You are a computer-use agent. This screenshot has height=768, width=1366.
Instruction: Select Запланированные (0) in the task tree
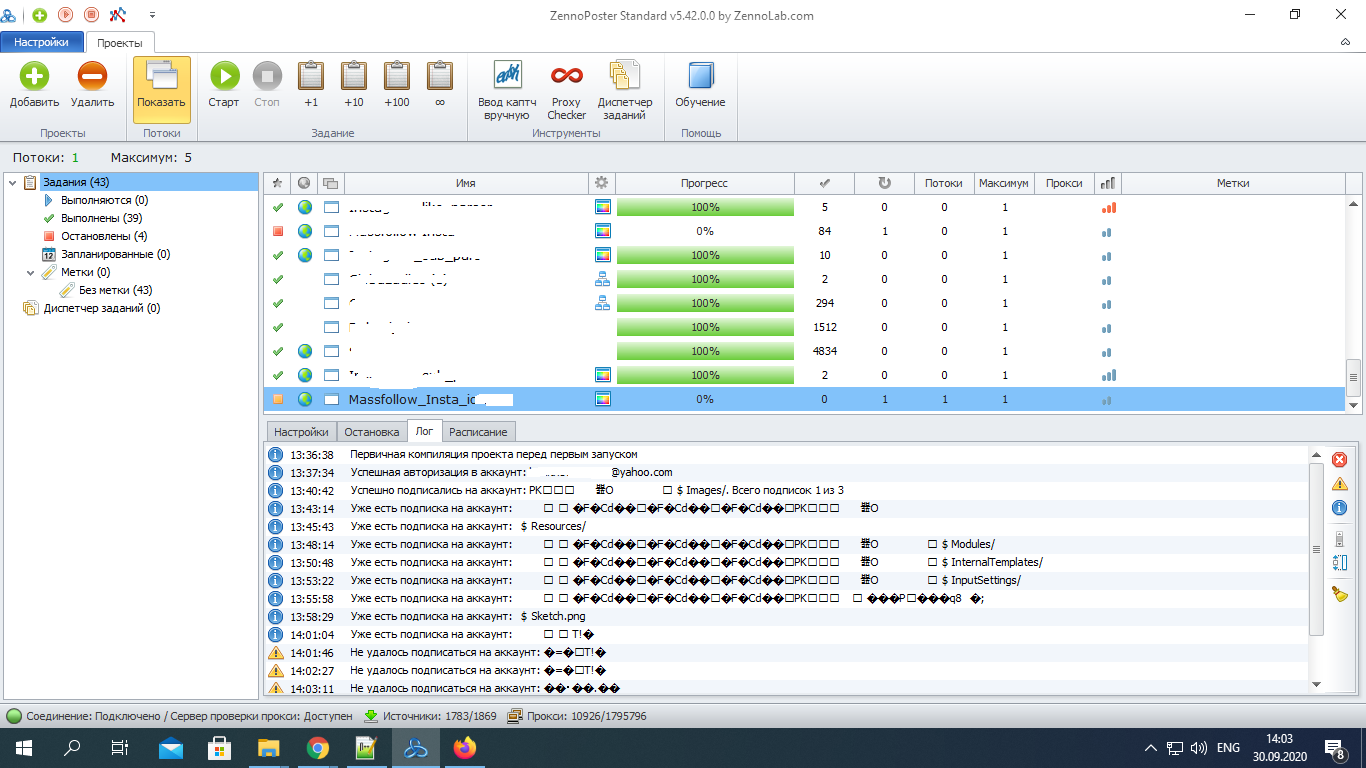[115, 254]
